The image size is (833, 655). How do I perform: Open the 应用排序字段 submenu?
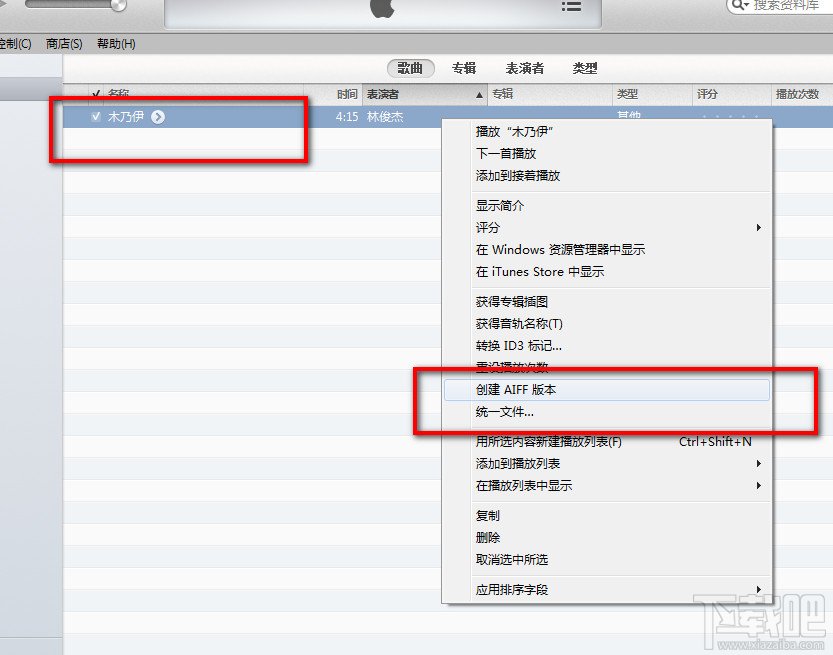click(759, 590)
